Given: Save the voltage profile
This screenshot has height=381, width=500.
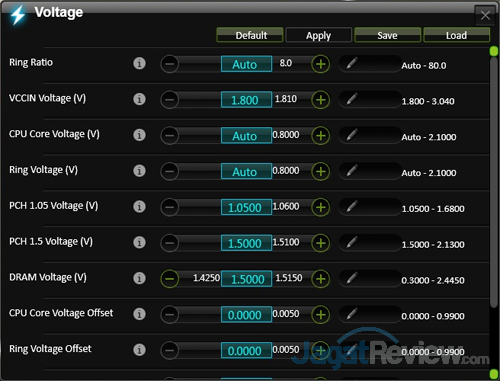Looking at the screenshot, I should tap(387, 35).
